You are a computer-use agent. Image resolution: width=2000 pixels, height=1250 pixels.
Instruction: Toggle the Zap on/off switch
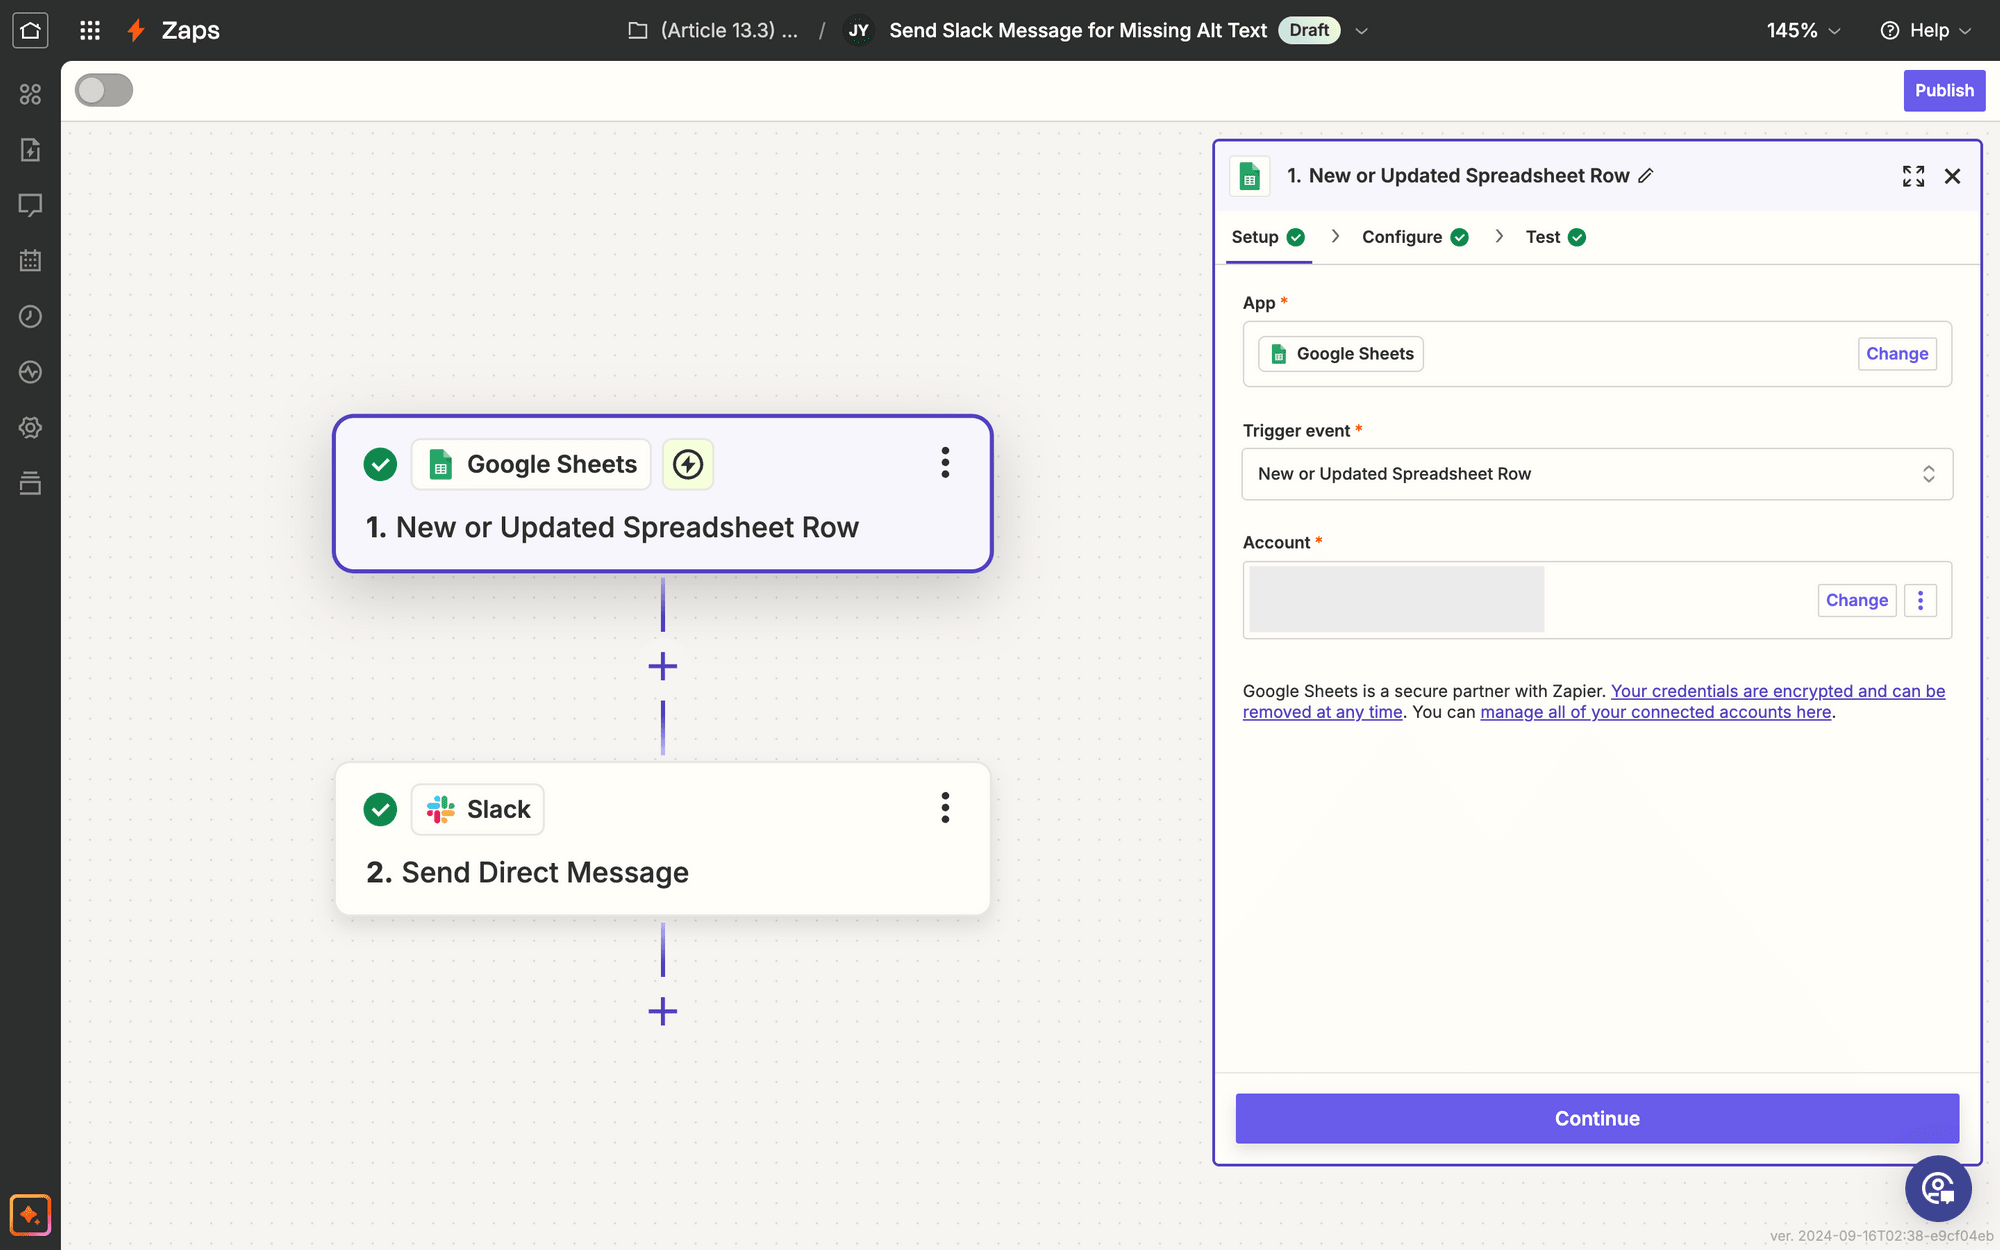click(x=104, y=90)
